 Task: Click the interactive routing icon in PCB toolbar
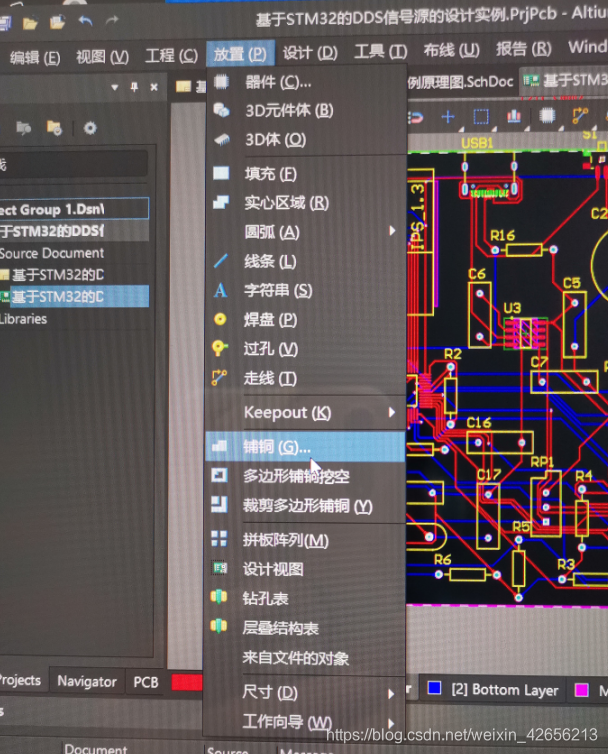(580, 115)
